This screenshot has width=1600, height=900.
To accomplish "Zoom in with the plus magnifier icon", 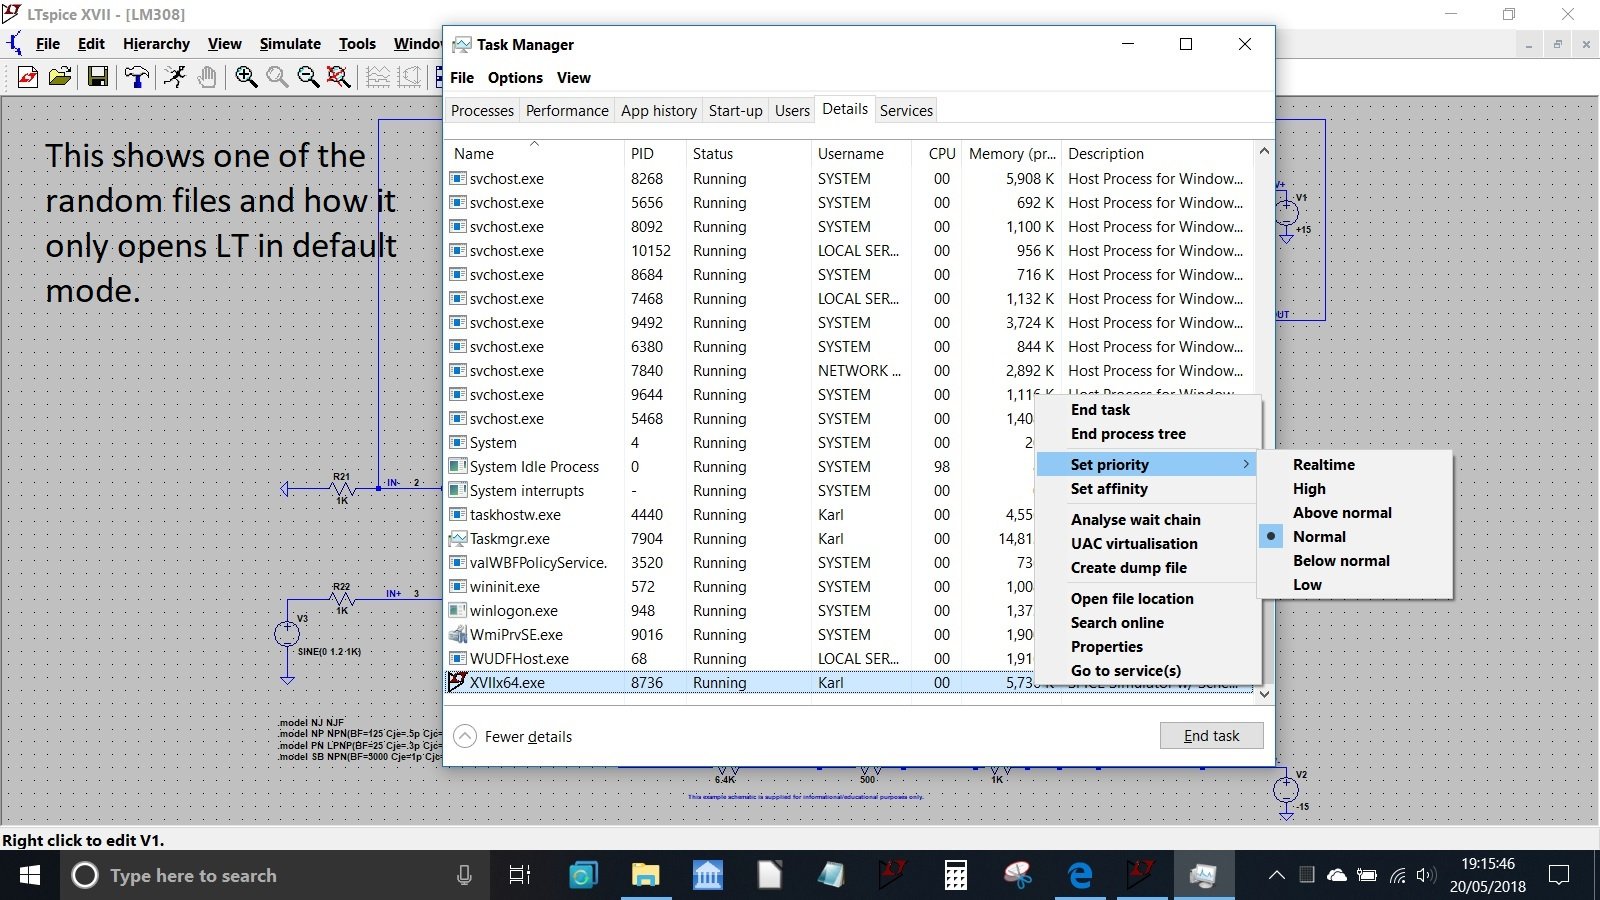I will (x=246, y=77).
